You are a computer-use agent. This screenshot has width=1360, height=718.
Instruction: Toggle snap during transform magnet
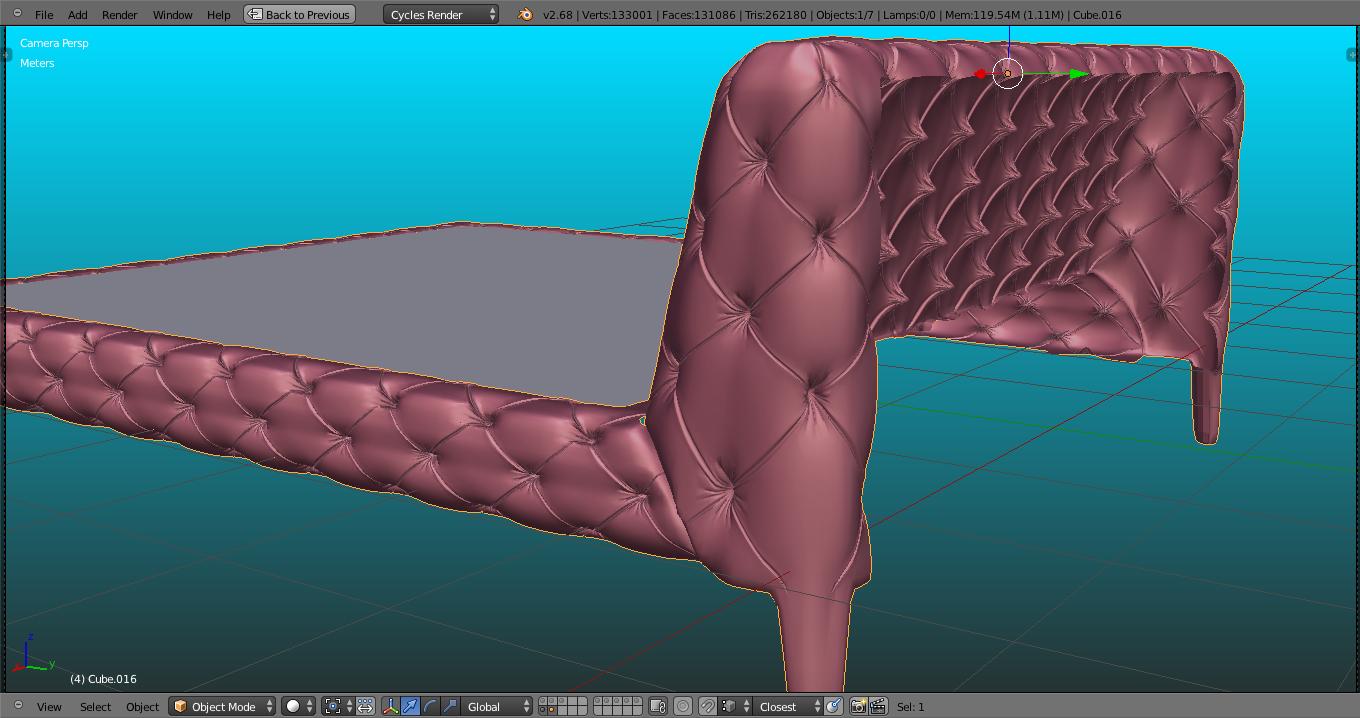click(707, 706)
